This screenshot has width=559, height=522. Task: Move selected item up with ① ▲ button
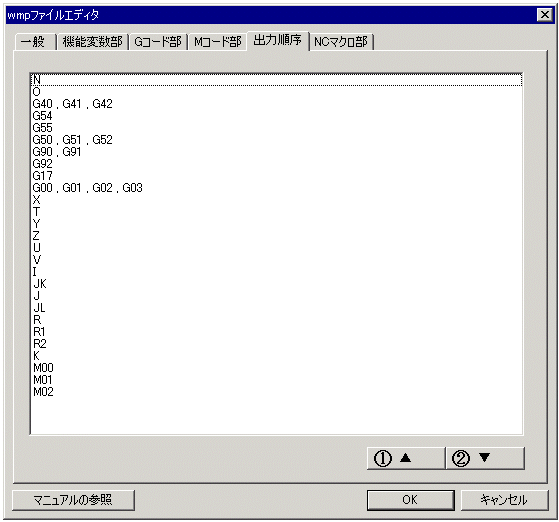coord(406,458)
